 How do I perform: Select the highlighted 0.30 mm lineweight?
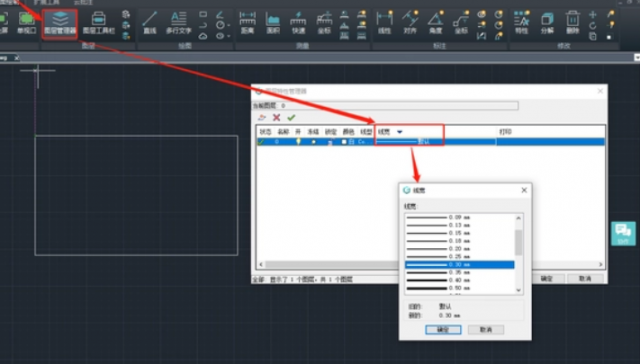point(460,265)
